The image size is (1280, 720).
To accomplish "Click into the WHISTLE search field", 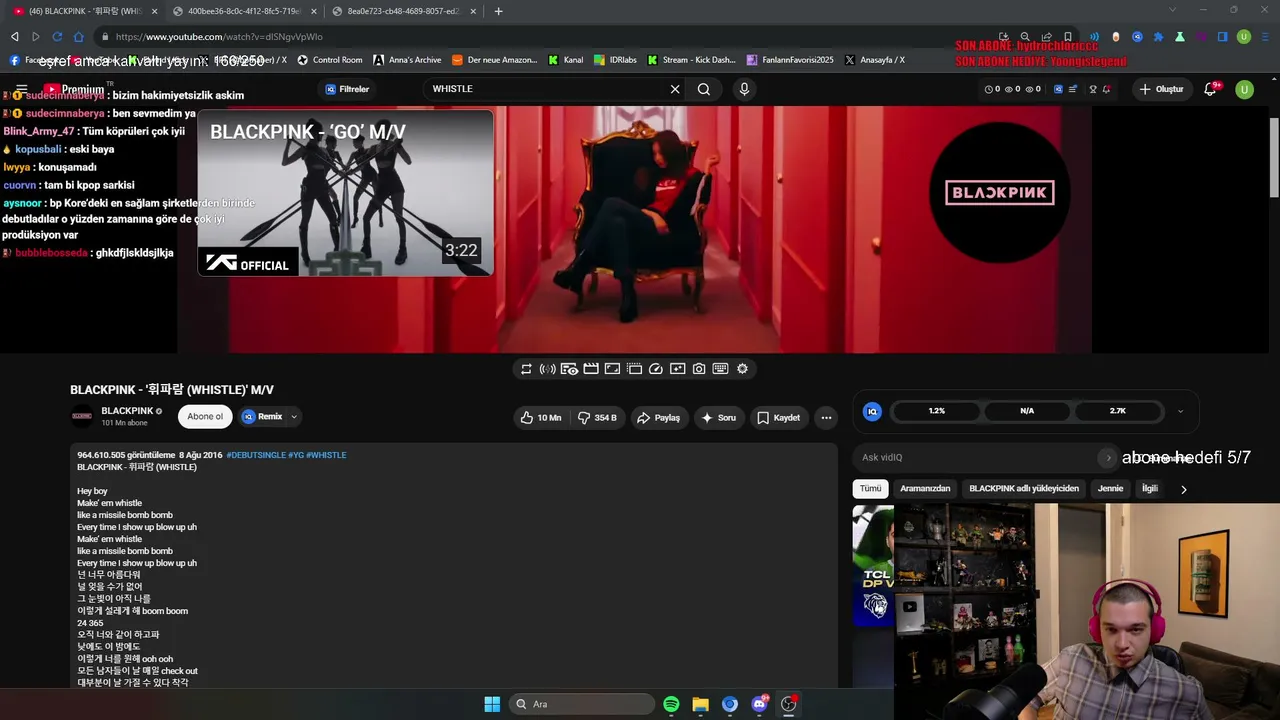I will [545, 89].
